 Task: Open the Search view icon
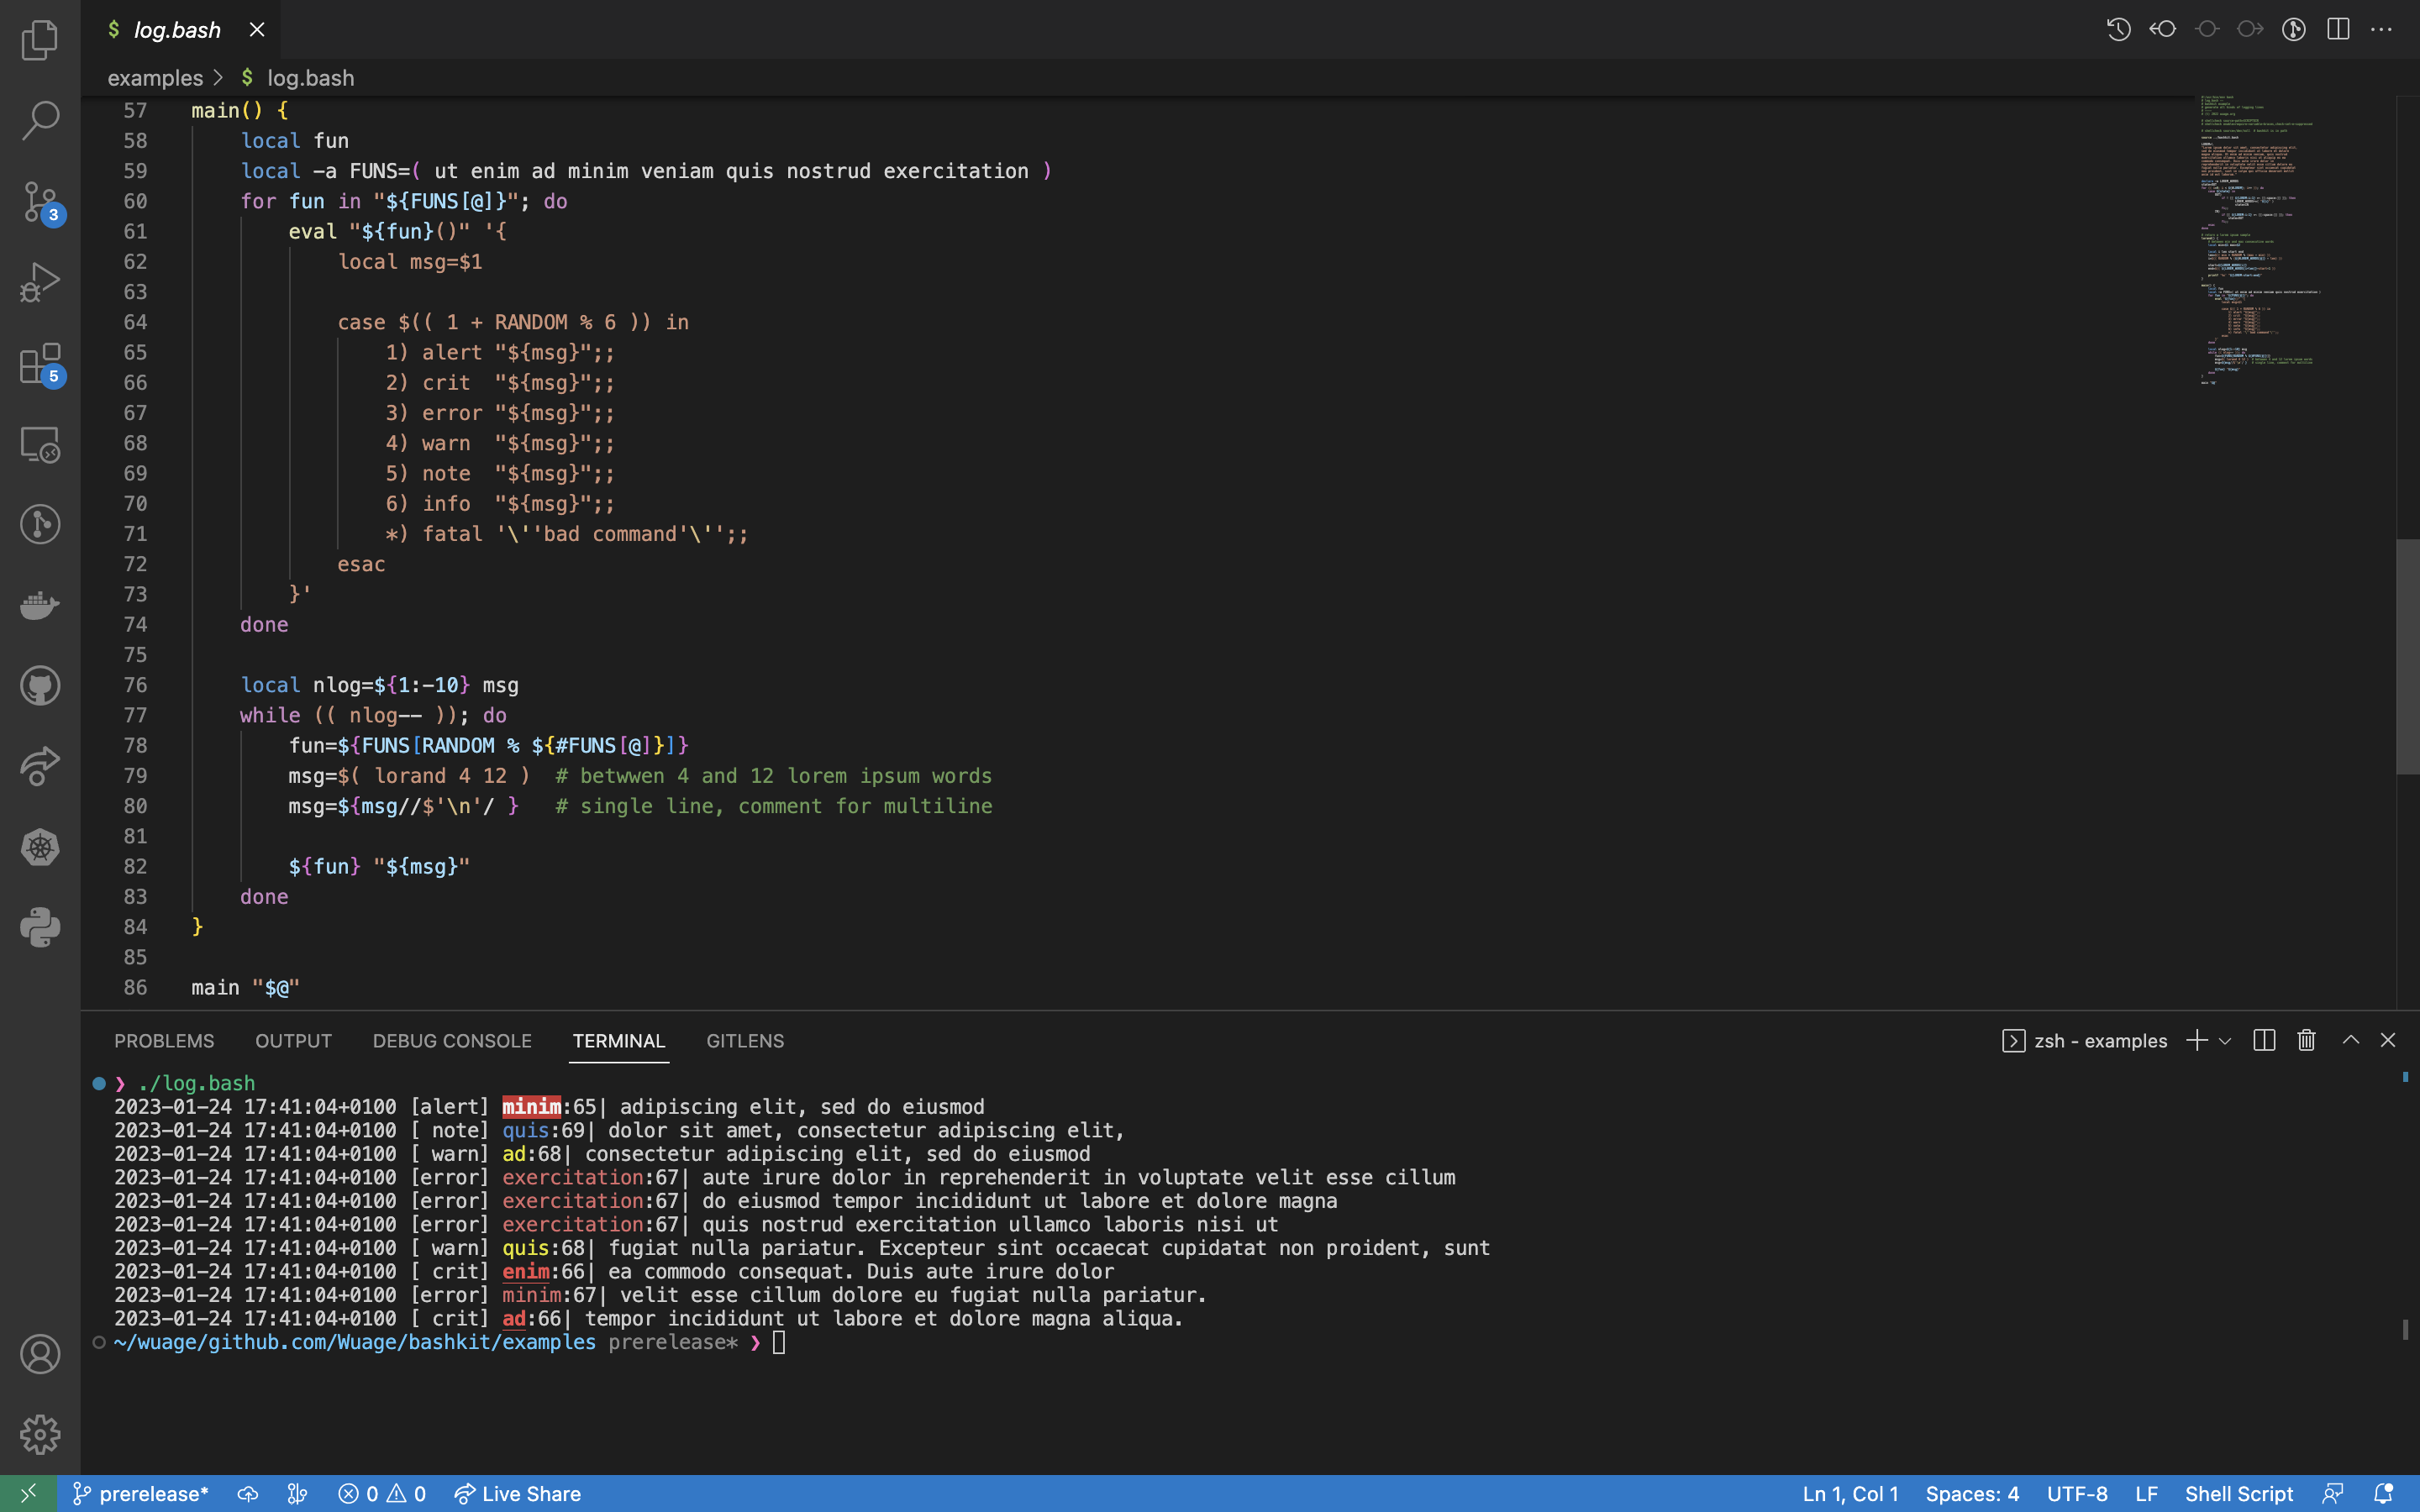(40, 120)
